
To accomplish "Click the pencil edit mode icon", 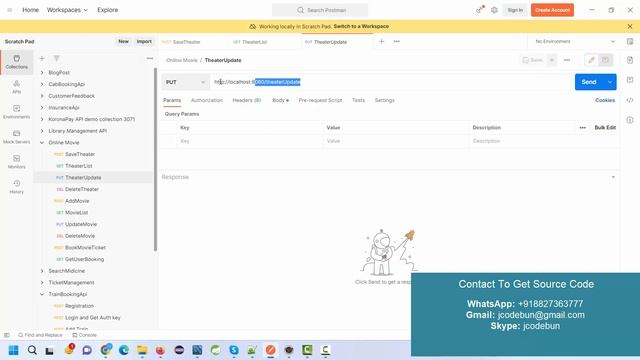I will click(x=591, y=60).
